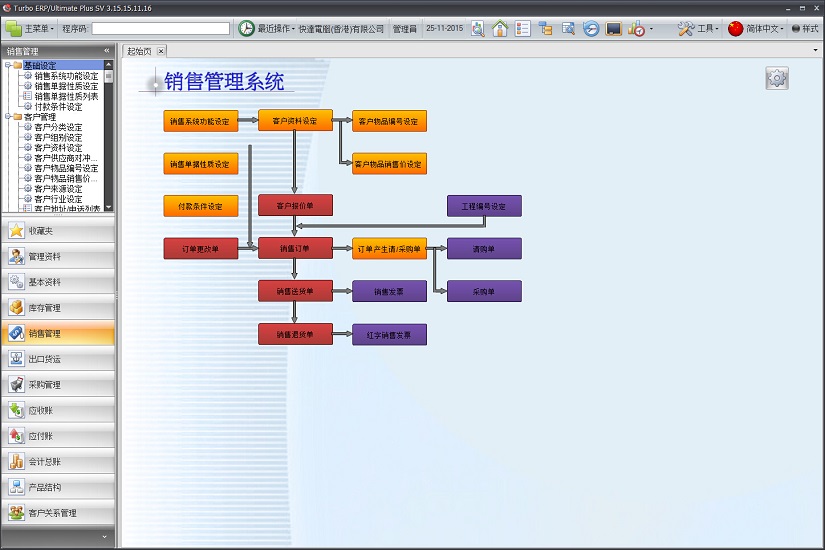Open dropdown arrow beside chart clock icon
The width and height of the screenshot is (825, 550).
(x=651, y=29)
